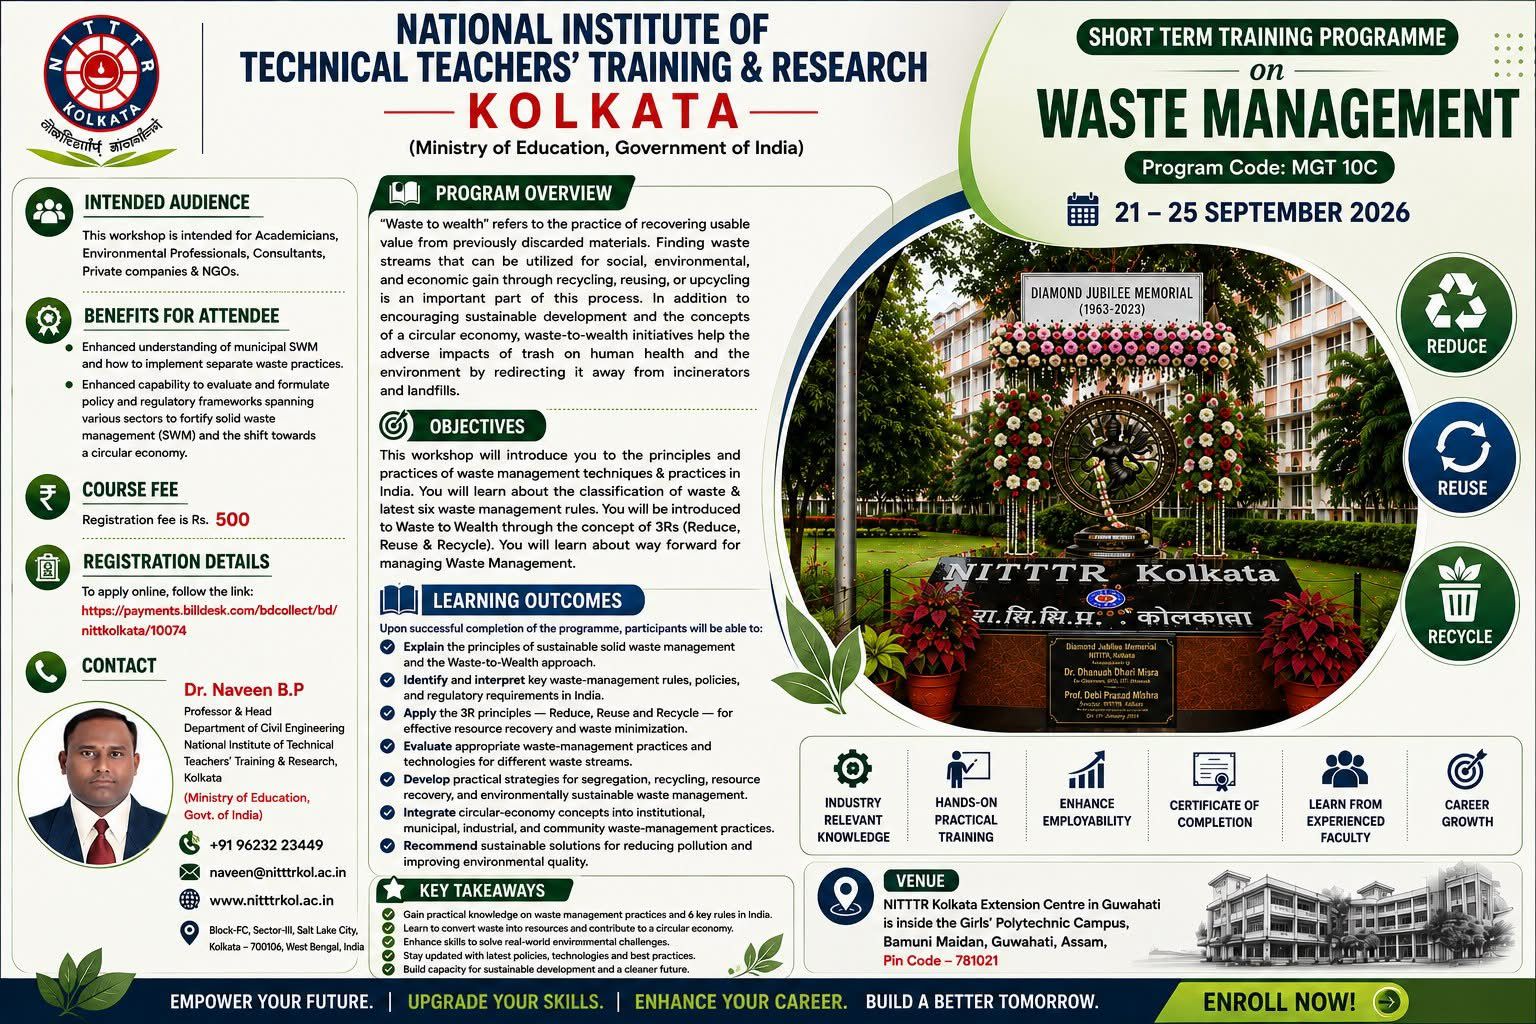Click the 'KEY TAKEAWAYS' heading
This screenshot has height=1024, width=1536.
click(482, 890)
